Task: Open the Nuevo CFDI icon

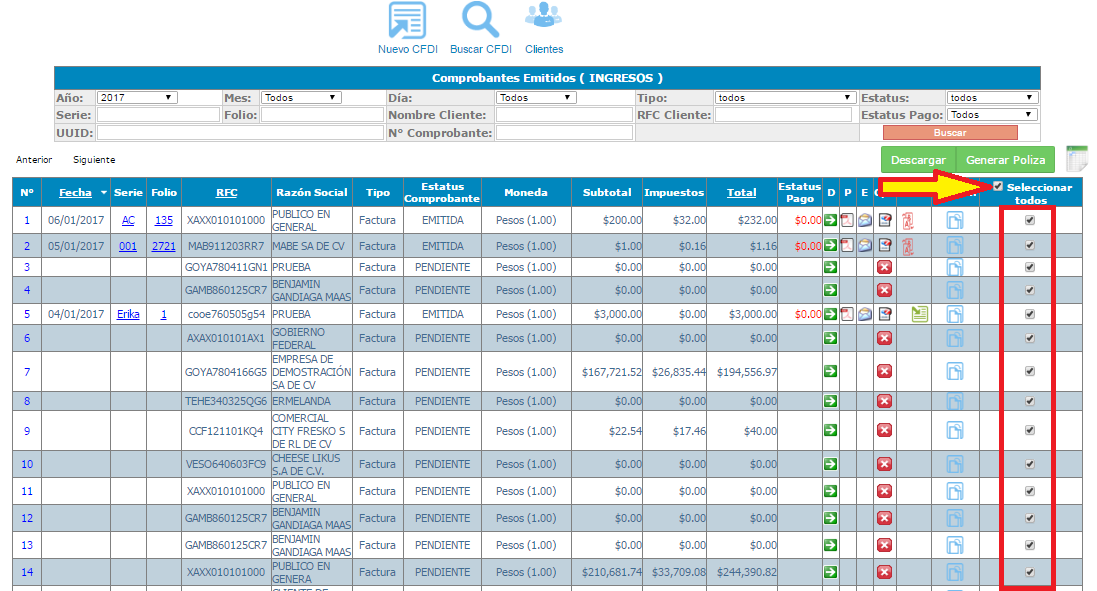Action: [407, 20]
